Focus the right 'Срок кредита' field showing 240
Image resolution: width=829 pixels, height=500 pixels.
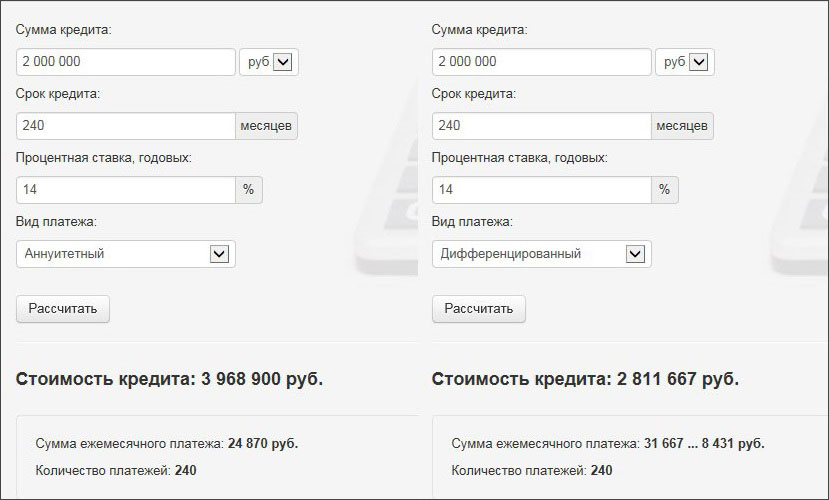(x=541, y=126)
